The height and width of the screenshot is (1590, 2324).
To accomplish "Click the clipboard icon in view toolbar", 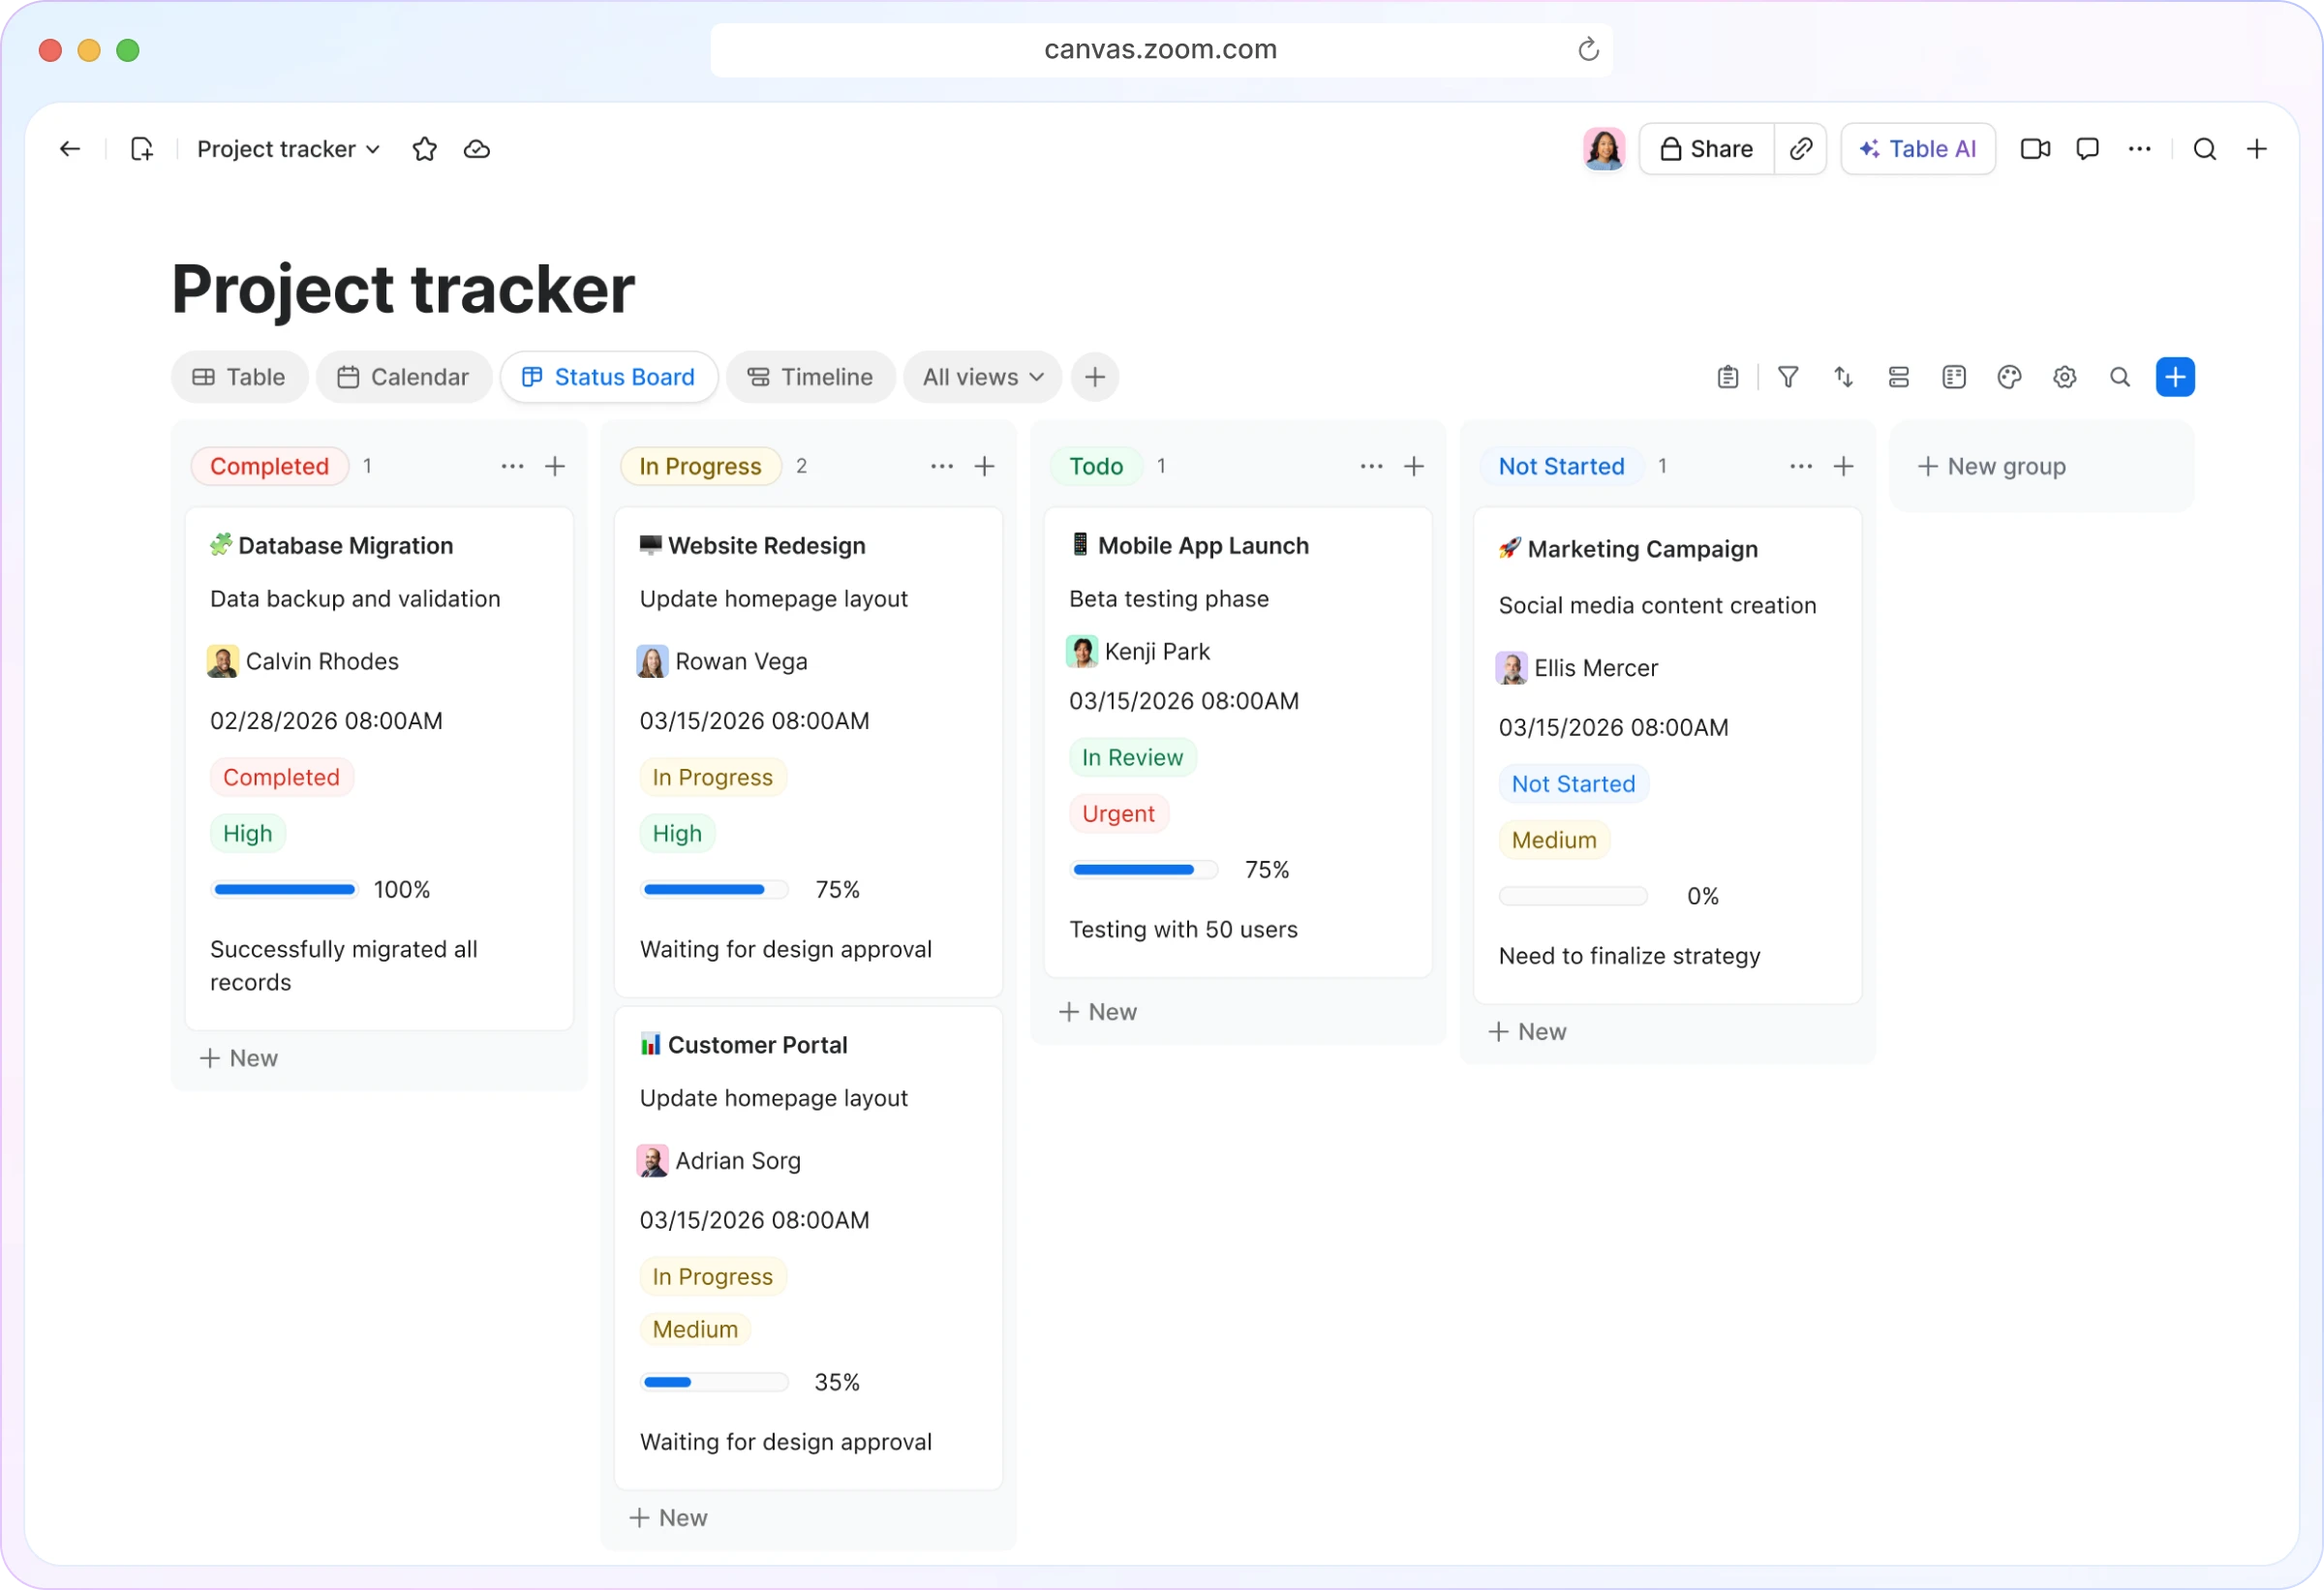I will [x=1728, y=377].
